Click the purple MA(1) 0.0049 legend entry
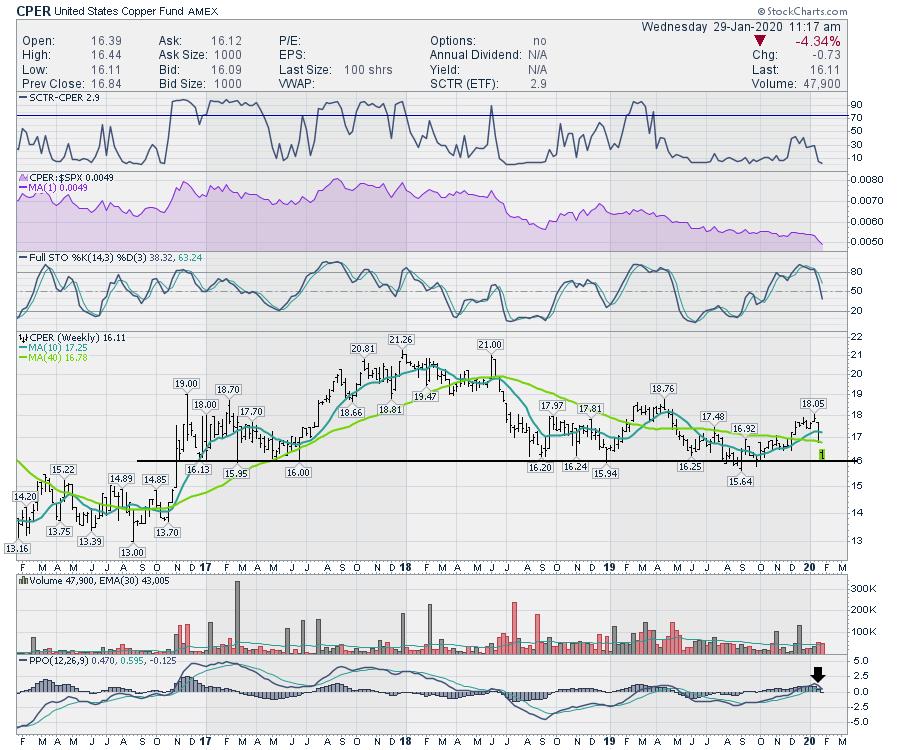Viewport: 900px width, 750px height. [46, 186]
